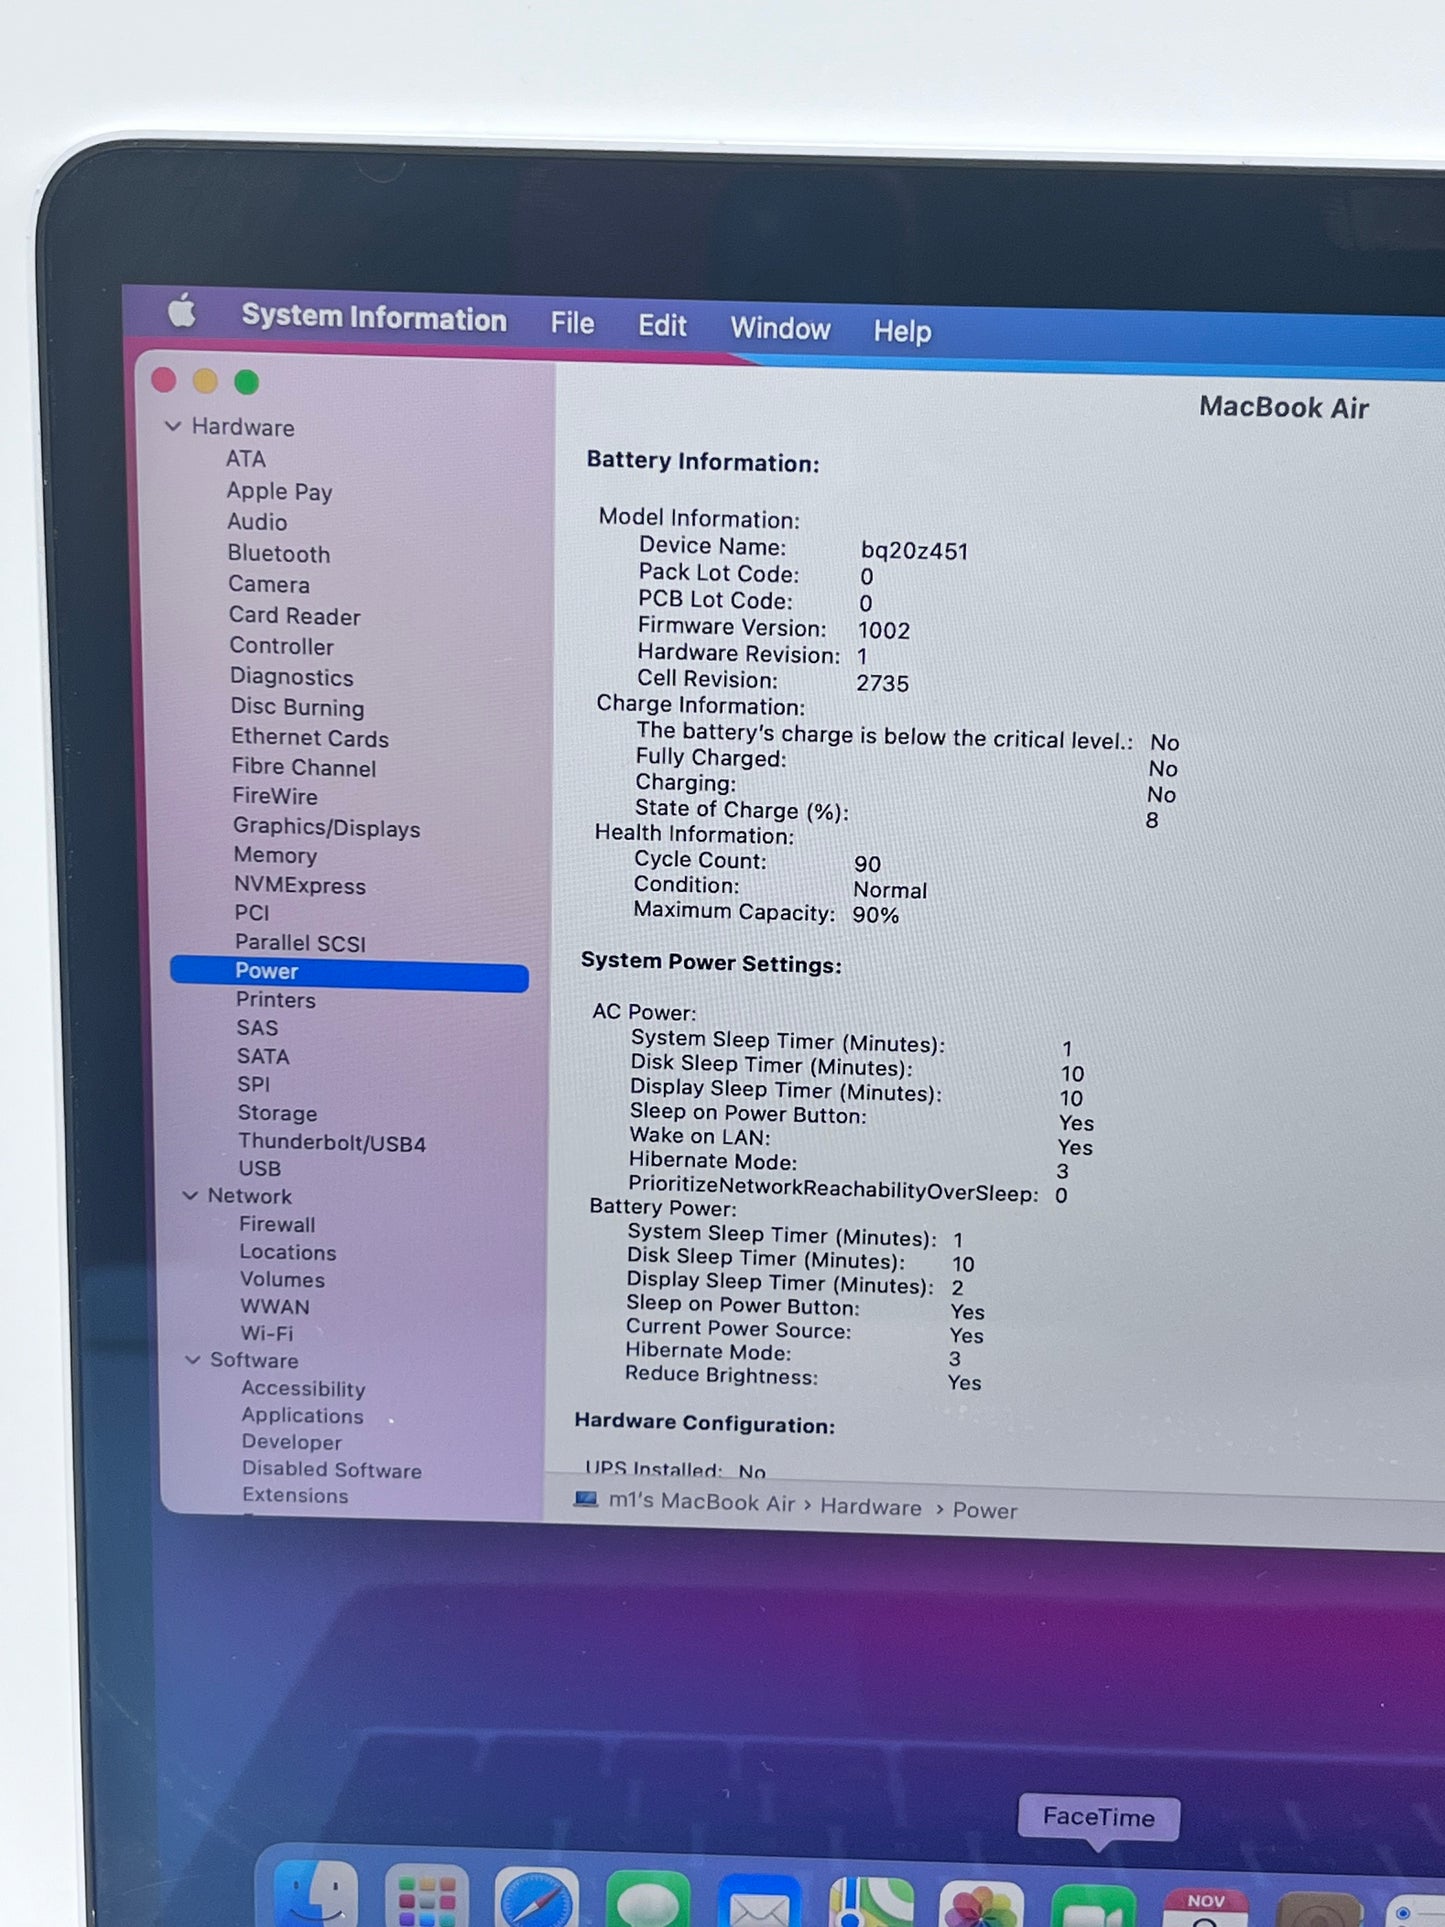Collapse the Network section chevron
Viewport: 1445px width, 1927px height.
pyautogui.click(x=190, y=1195)
